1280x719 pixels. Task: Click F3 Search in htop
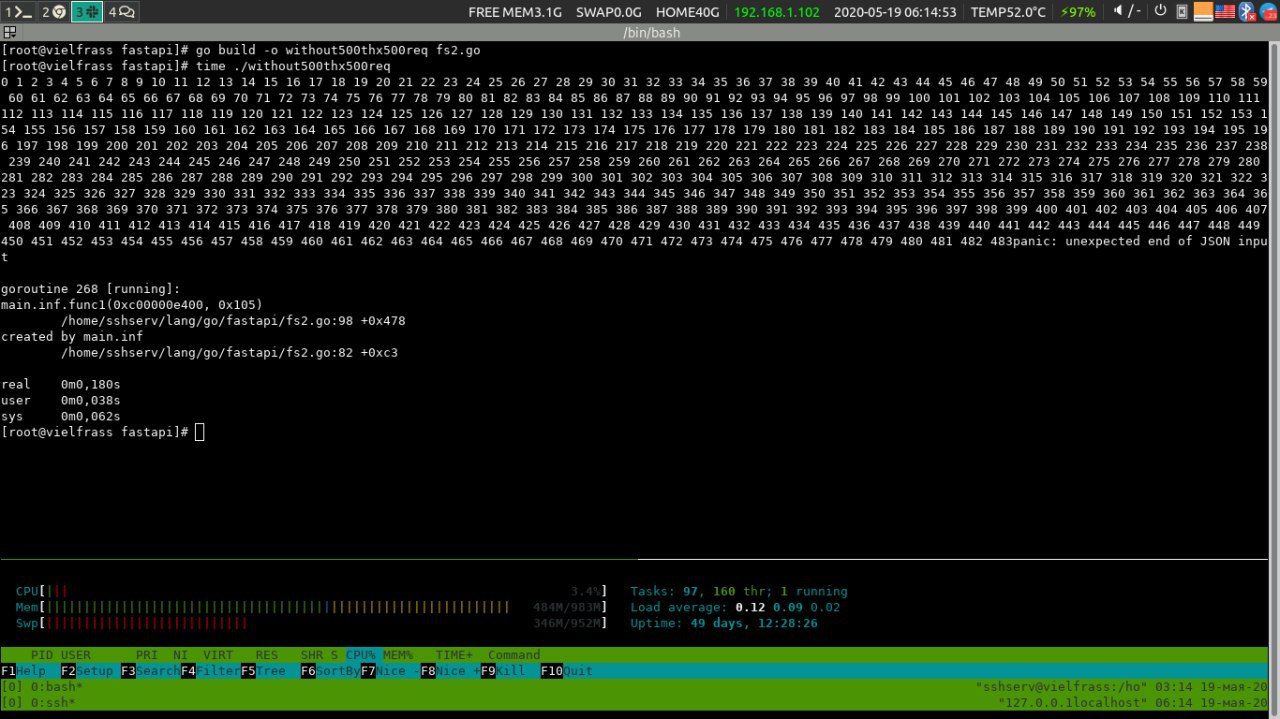150,671
